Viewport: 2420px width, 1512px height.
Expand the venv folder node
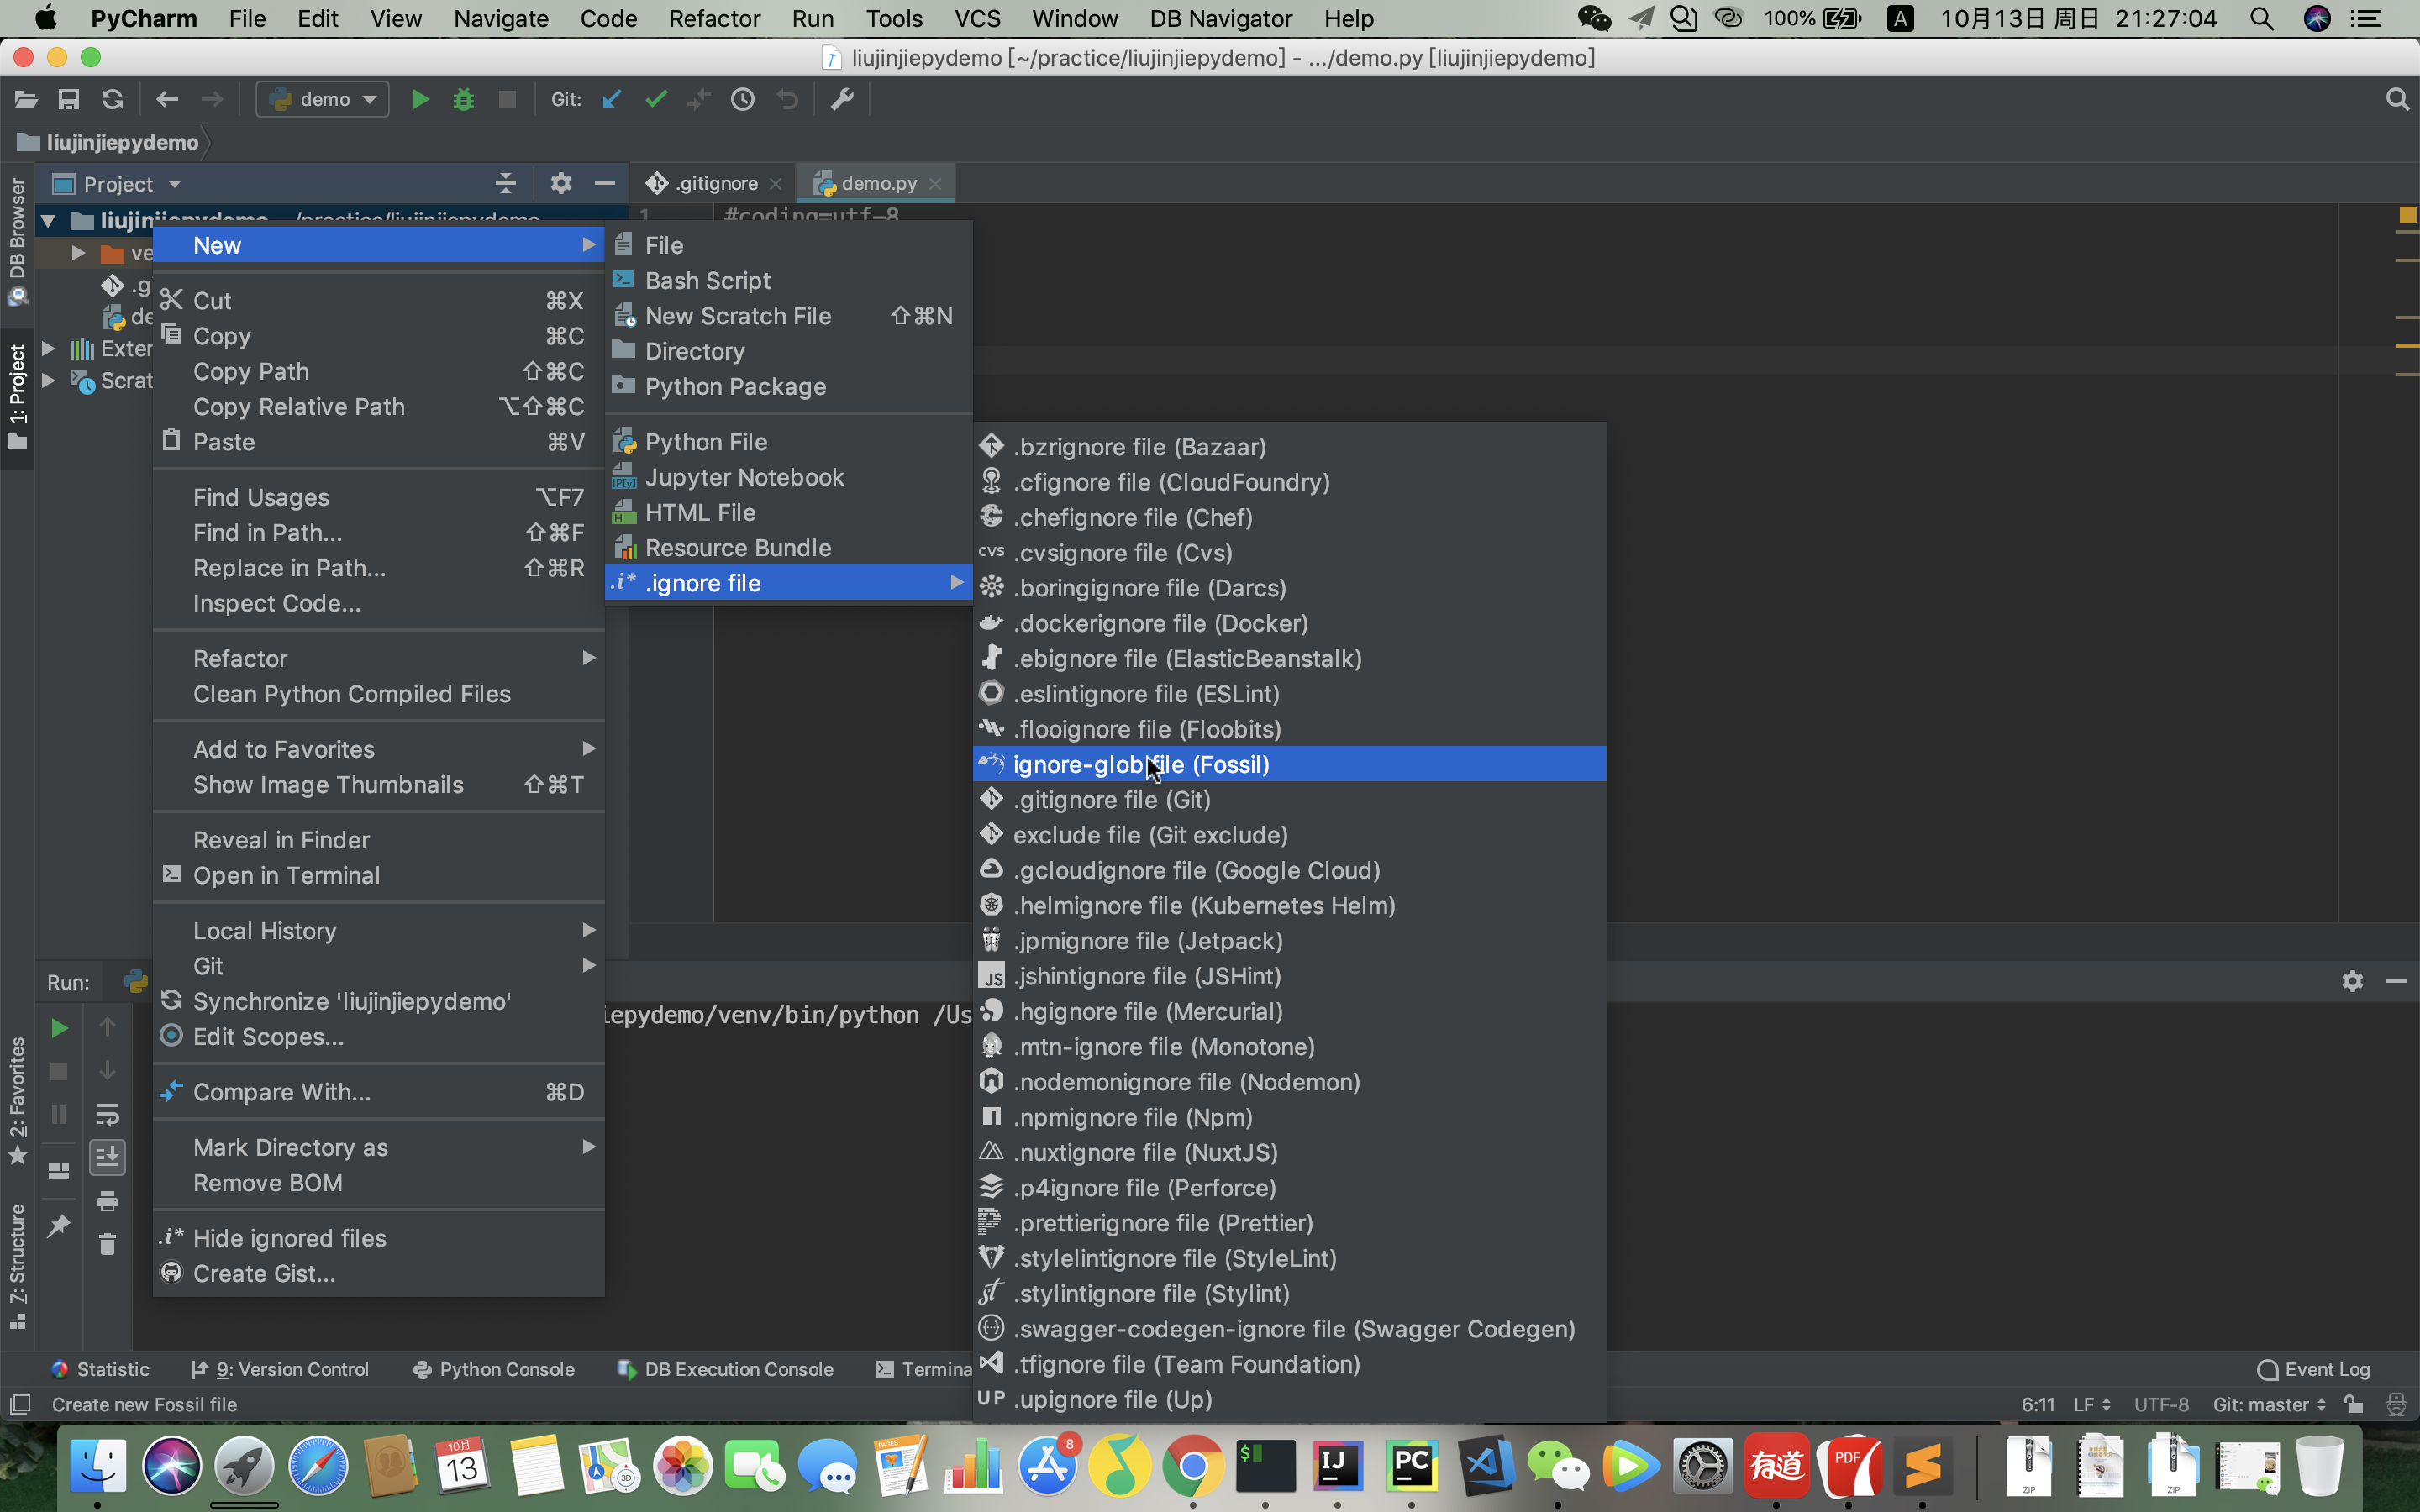(77, 253)
